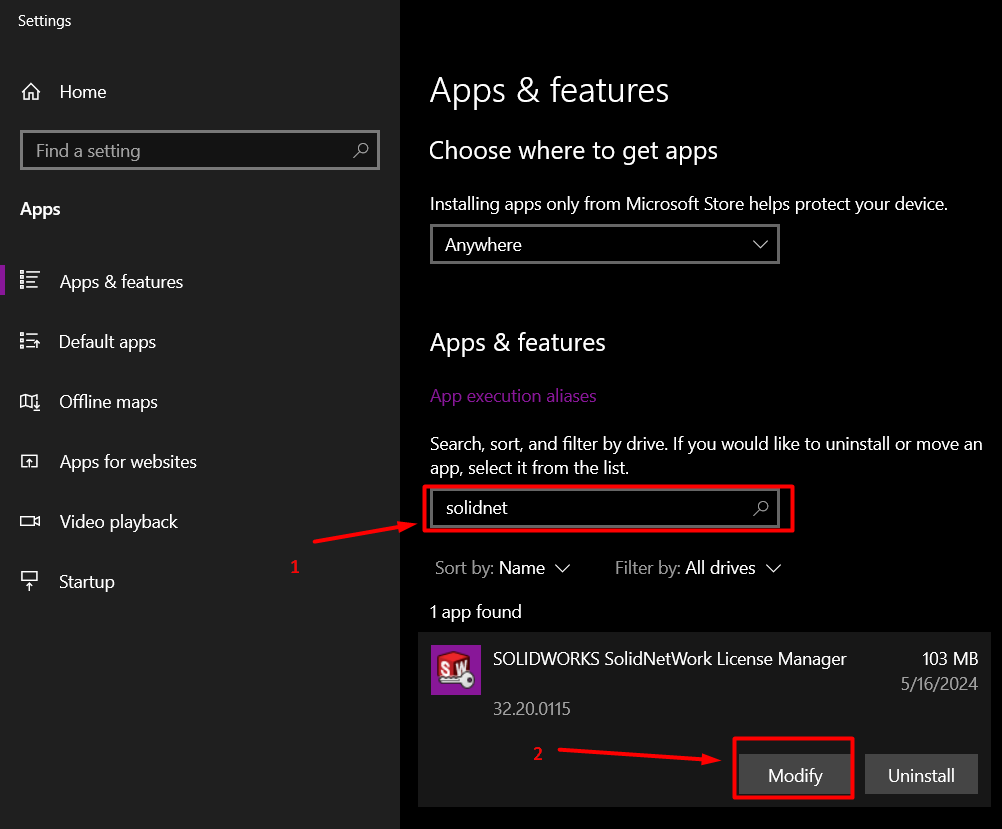Open the App execution aliases link
The height and width of the screenshot is (829, 1002).
pyautogui.click(x=512, y=396)
